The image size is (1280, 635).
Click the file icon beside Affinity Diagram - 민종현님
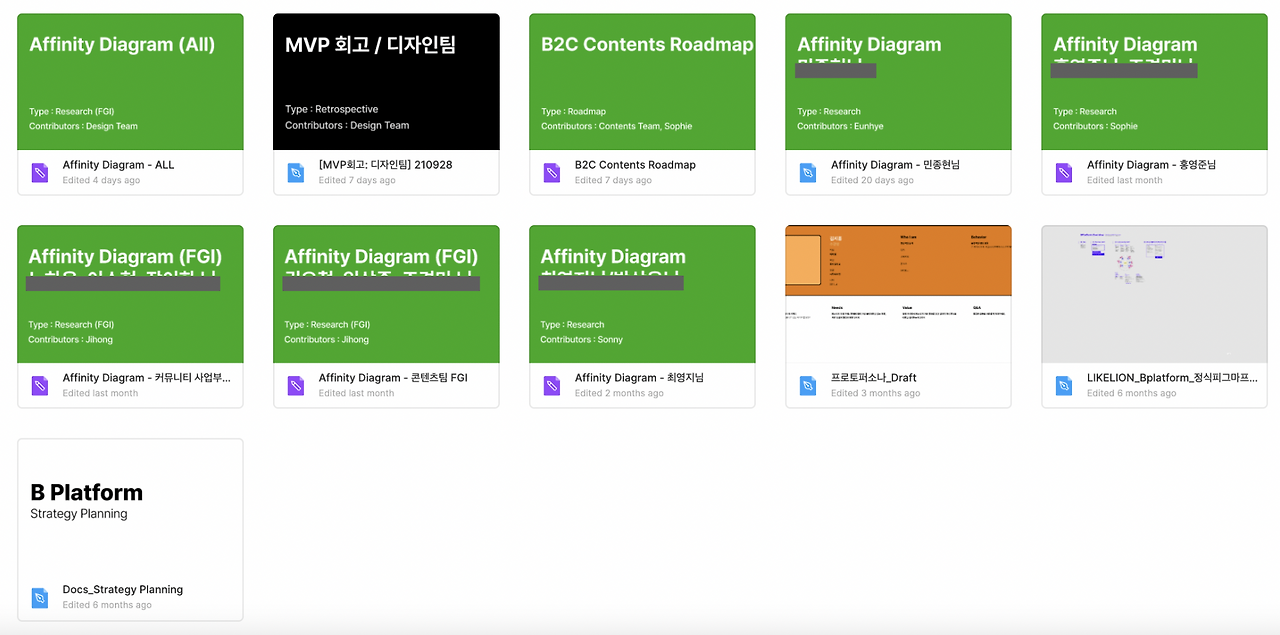point(807,173)
